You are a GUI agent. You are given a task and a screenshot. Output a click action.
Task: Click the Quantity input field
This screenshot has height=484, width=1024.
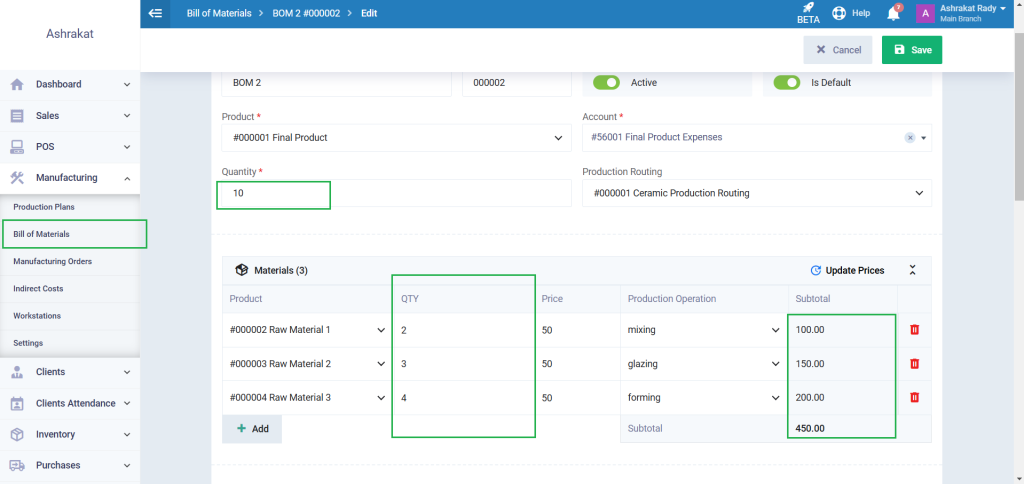397,193
